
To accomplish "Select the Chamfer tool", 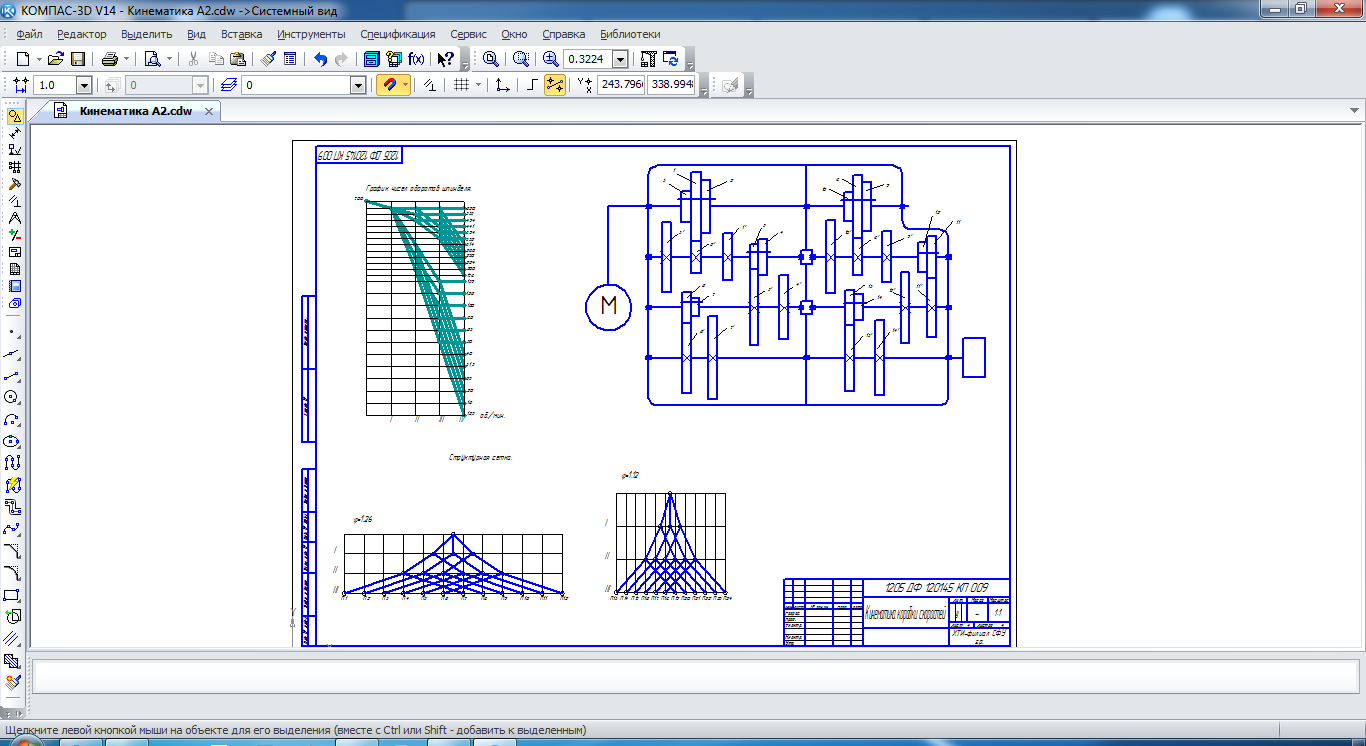I will (x=12, y=551).
